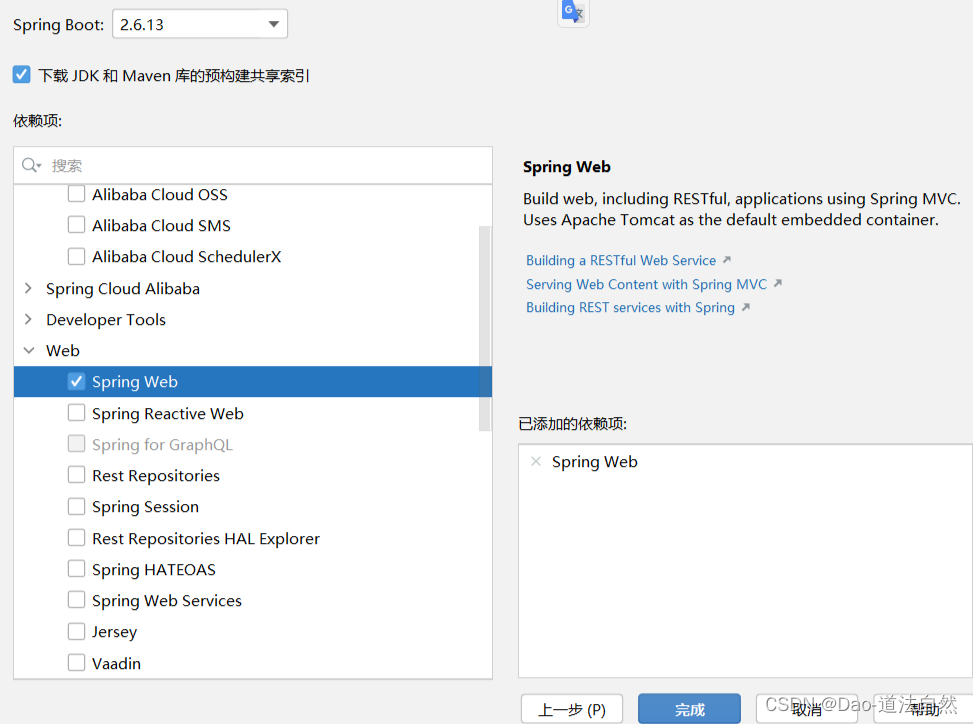
Task: Toggle the JDK and Maven shared index checkbox
Action: (21, 74)
